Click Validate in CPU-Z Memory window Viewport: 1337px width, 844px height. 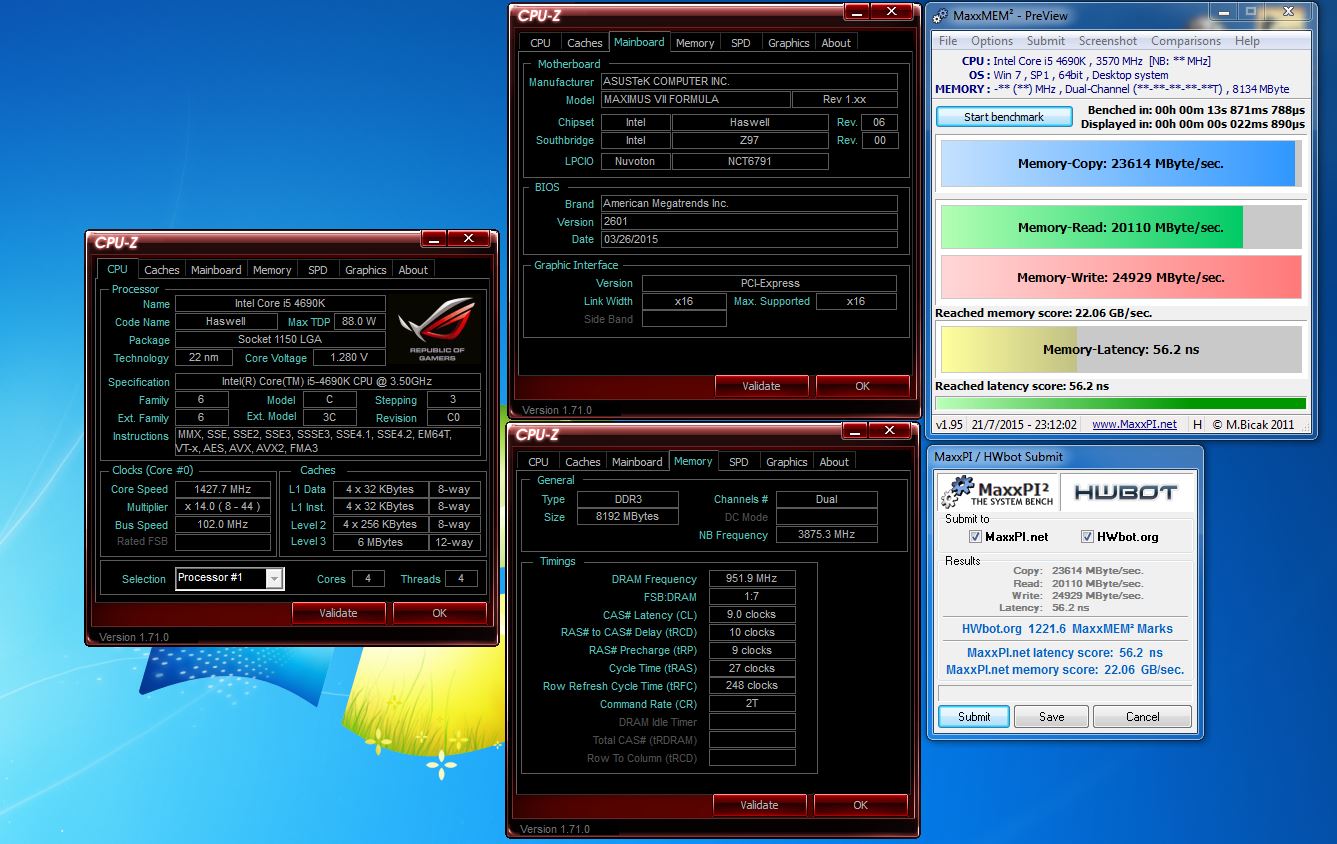tap(759, 805)
